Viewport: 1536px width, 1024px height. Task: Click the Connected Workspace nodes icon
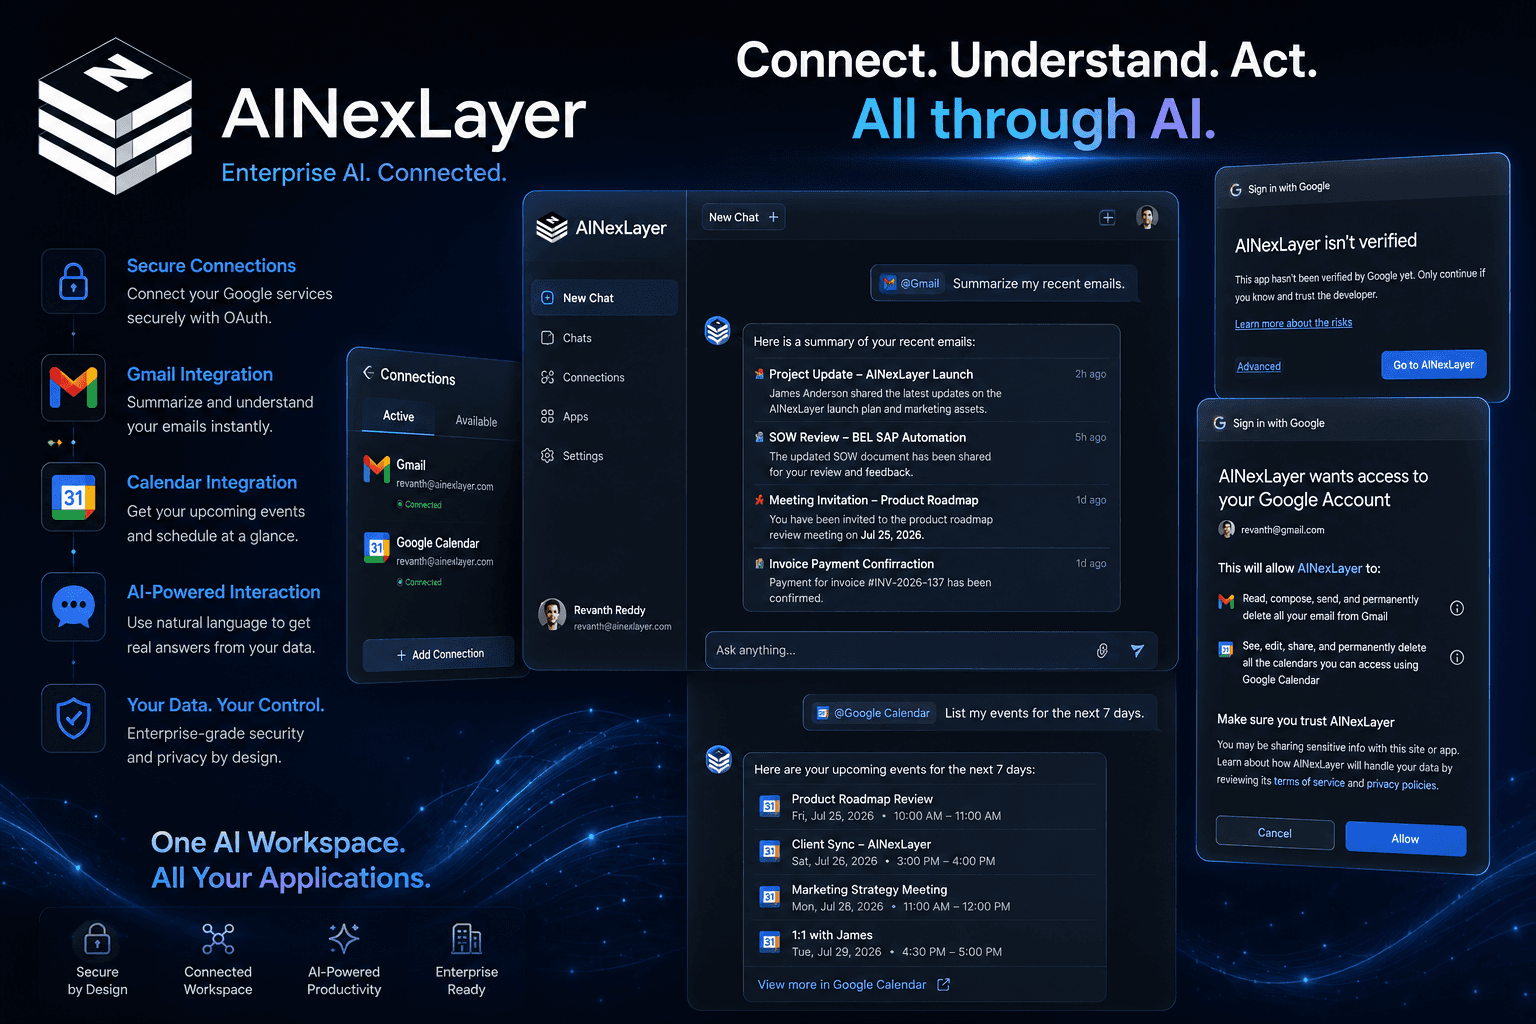218,939
